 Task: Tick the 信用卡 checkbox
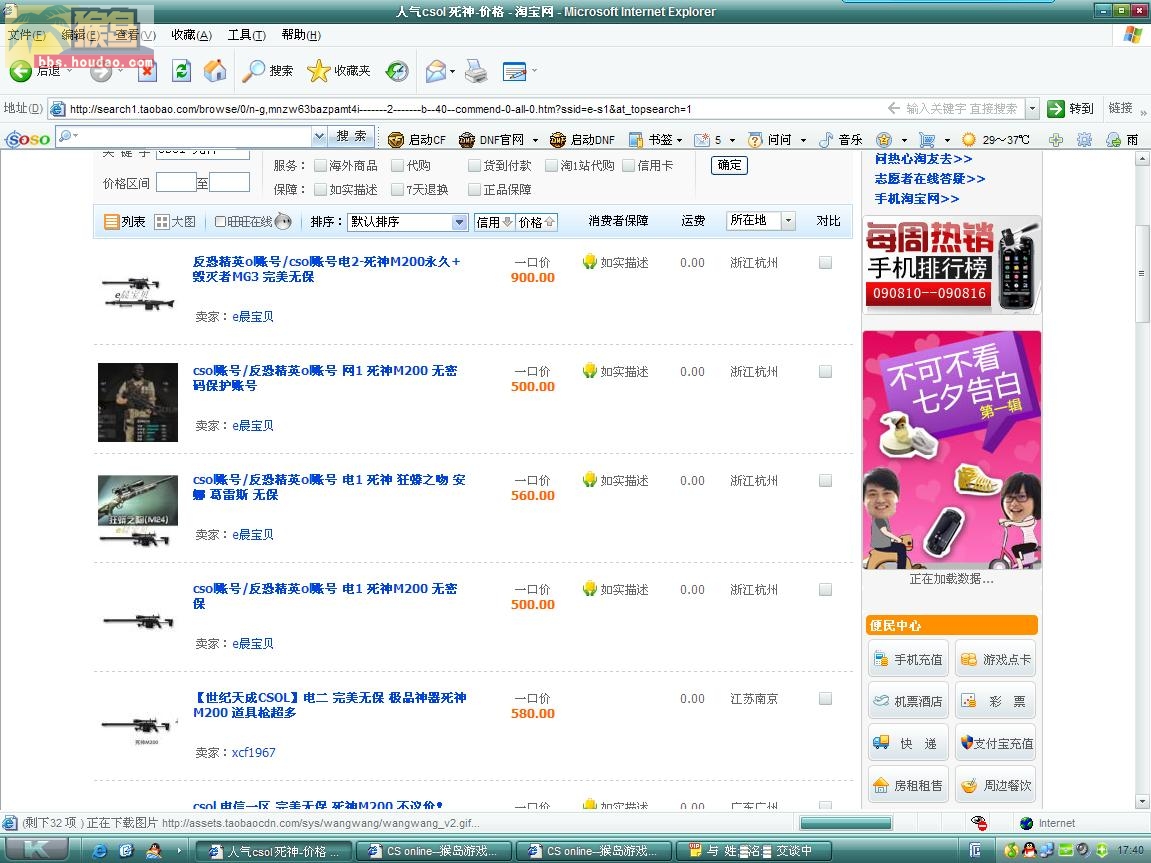tap(628, 166)
